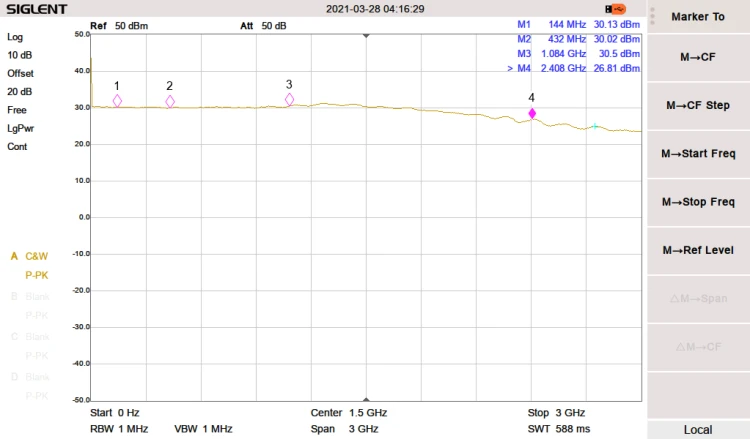Click the center frequency triangle at top of graph
The width and height of the screenshot is (750, 439).
click(366, 36)
